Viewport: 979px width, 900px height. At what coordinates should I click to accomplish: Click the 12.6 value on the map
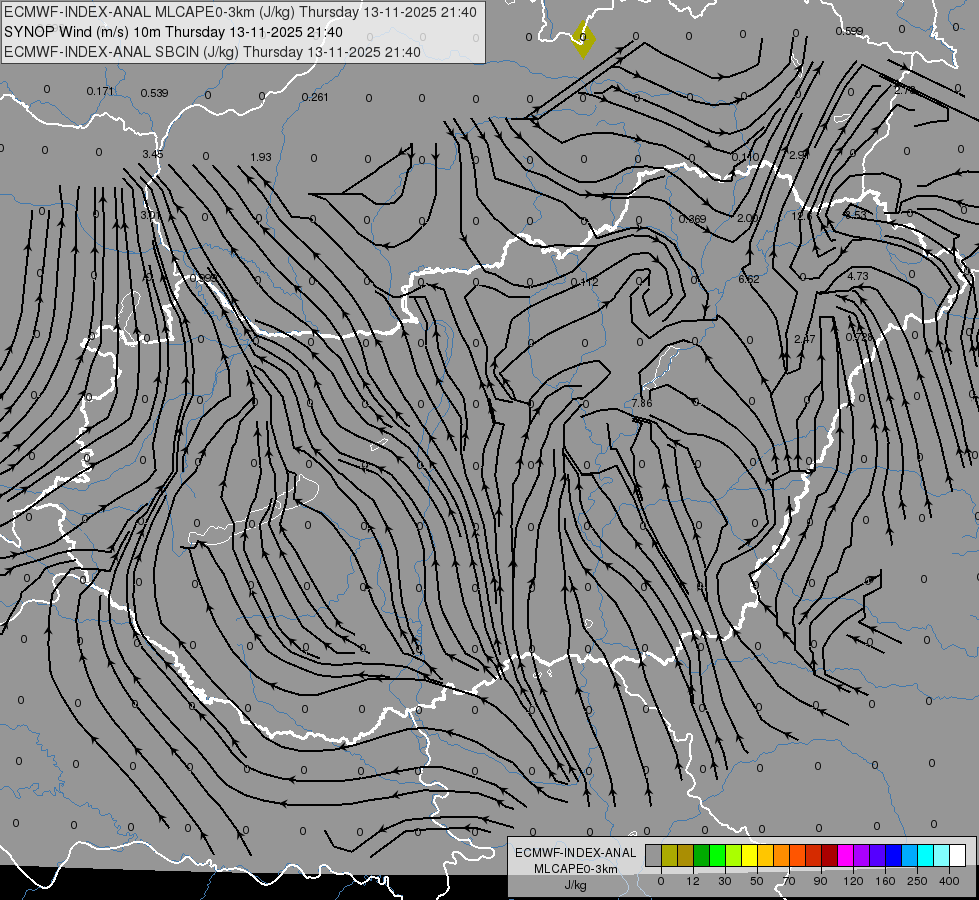tap(801, 216)
